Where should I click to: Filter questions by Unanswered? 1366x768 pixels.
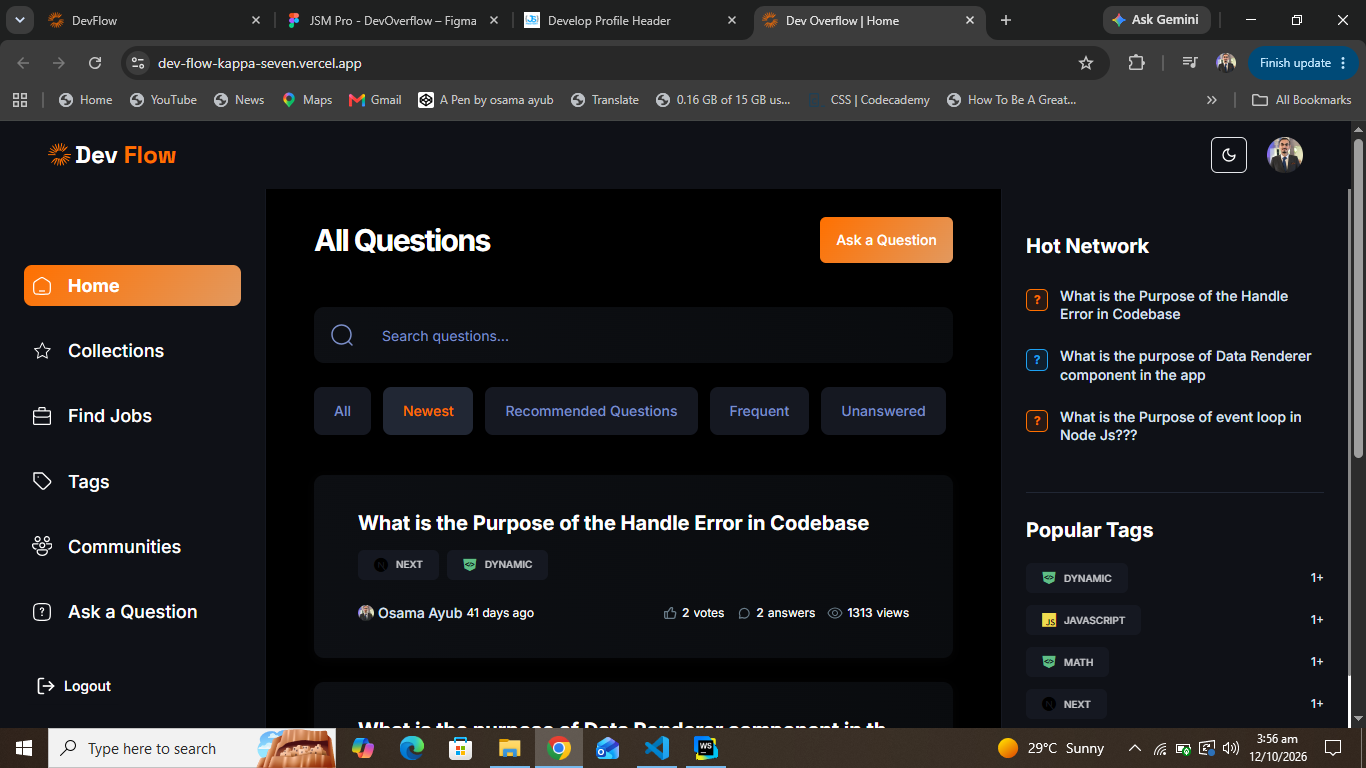883,411
